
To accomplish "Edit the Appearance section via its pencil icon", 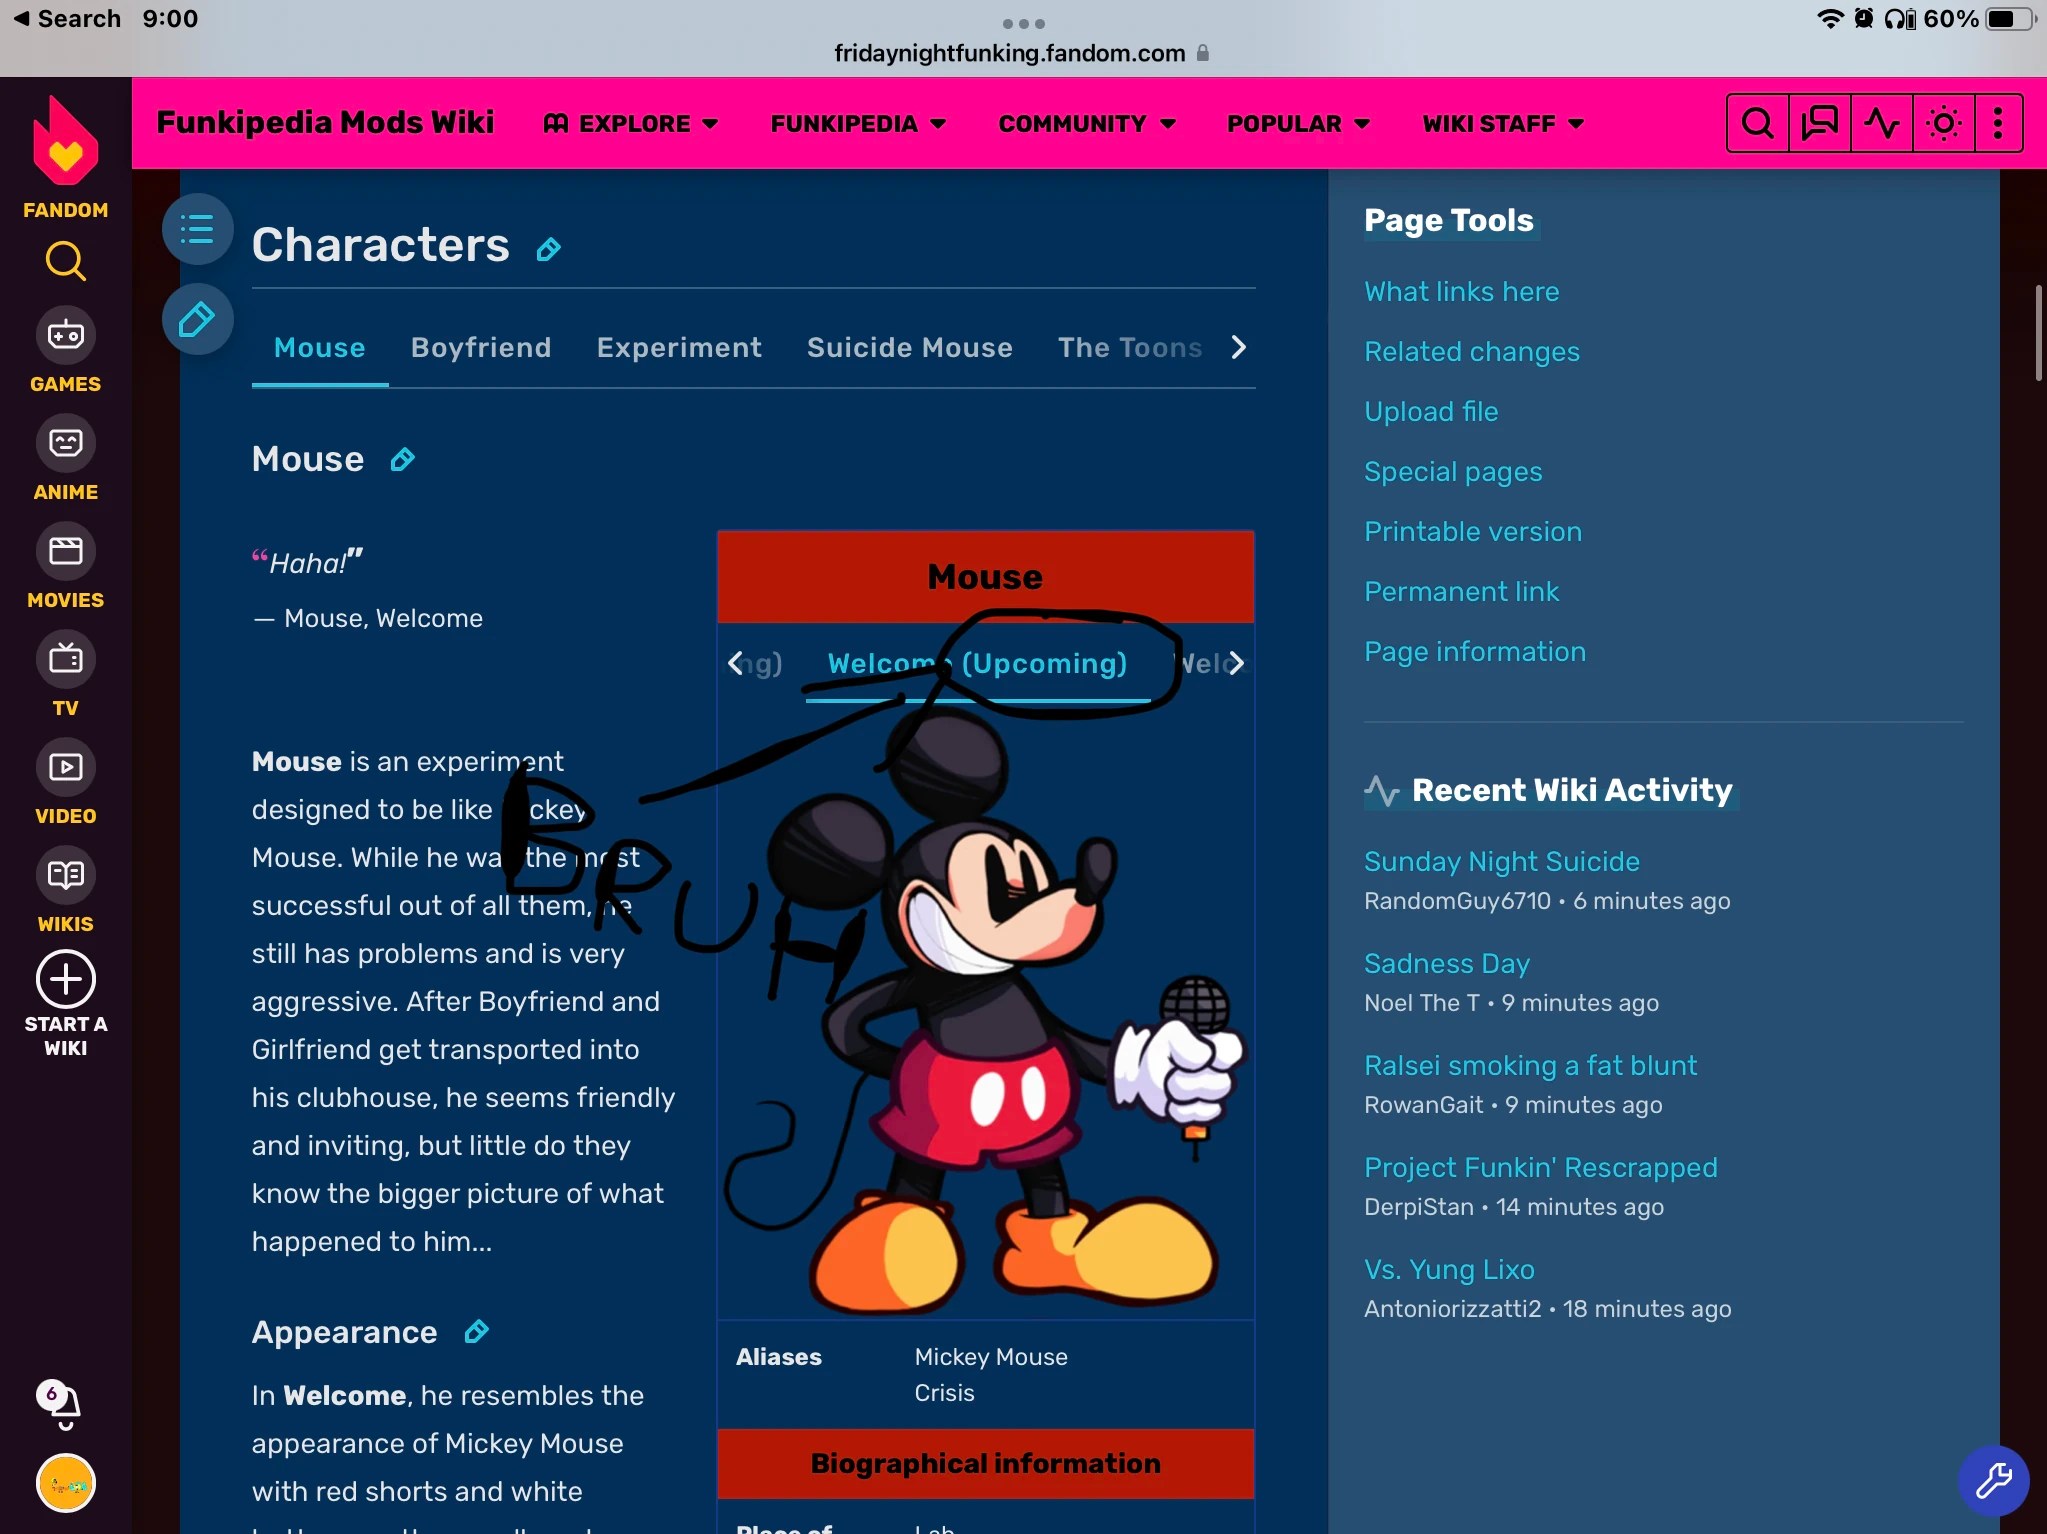I will point(477,1331).
